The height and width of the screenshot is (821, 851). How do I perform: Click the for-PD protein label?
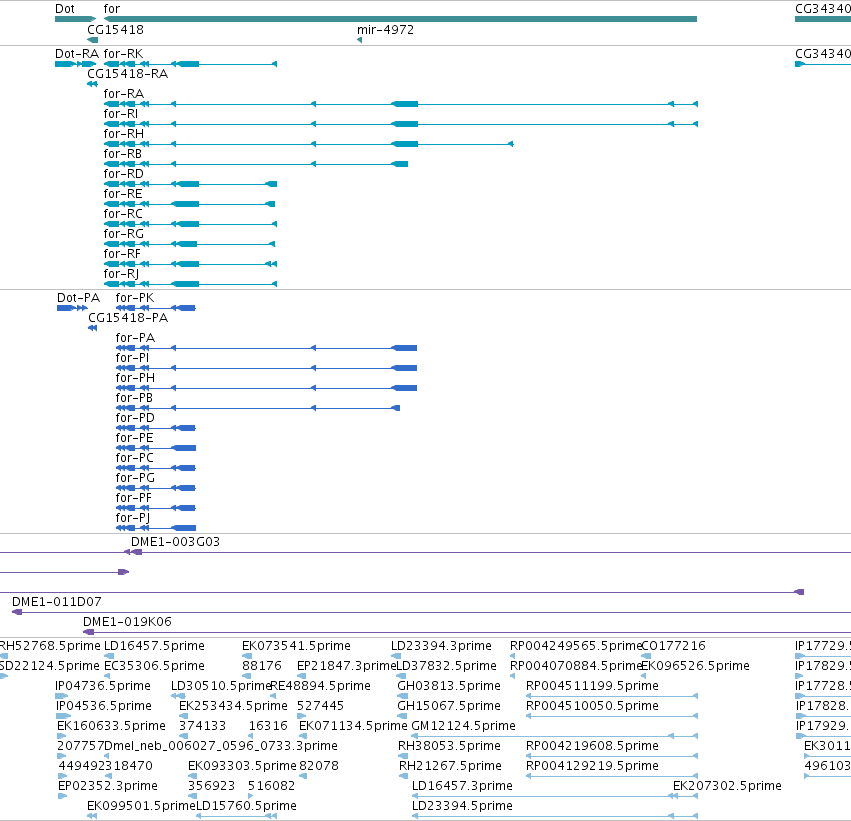[x=135, y=418]
